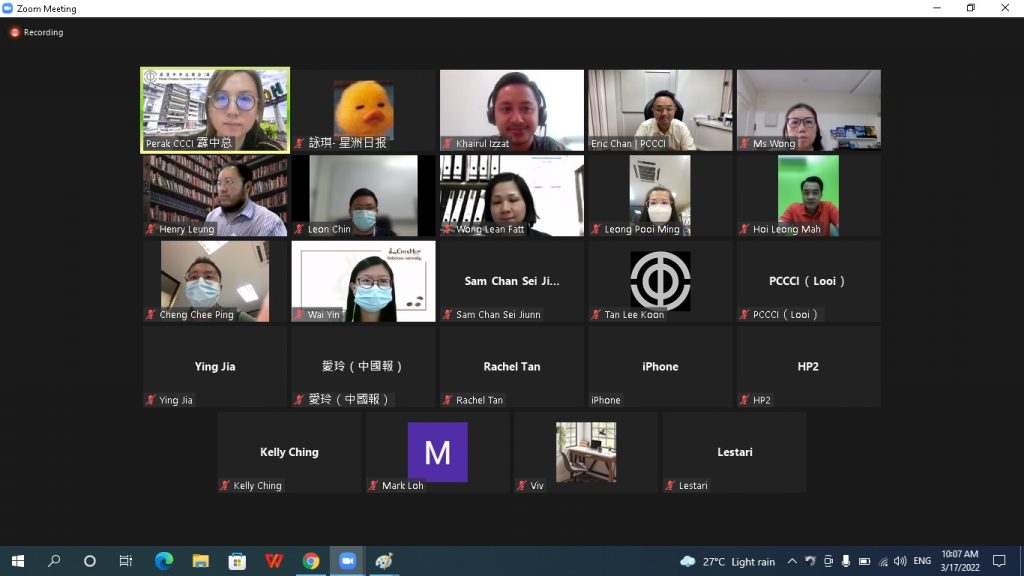Select Perak CCCI's highlighted video tile

(x=215, y=110)
